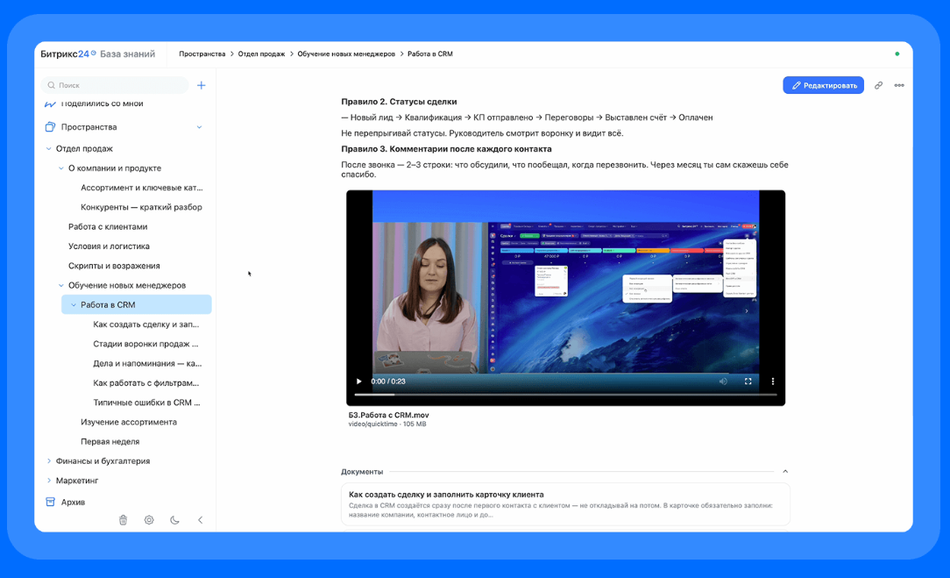Click the Архив box icon

tap(50, 502)
